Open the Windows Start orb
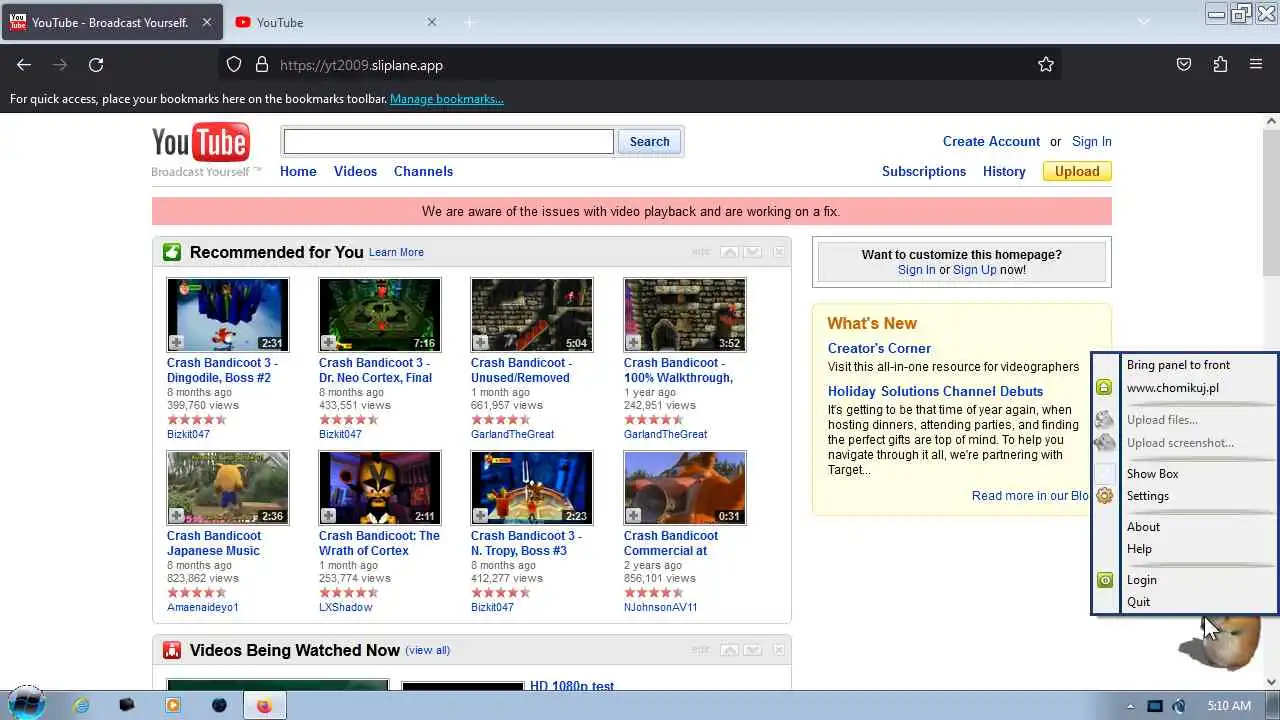1280x720 pixels. [x=27, y=704]
